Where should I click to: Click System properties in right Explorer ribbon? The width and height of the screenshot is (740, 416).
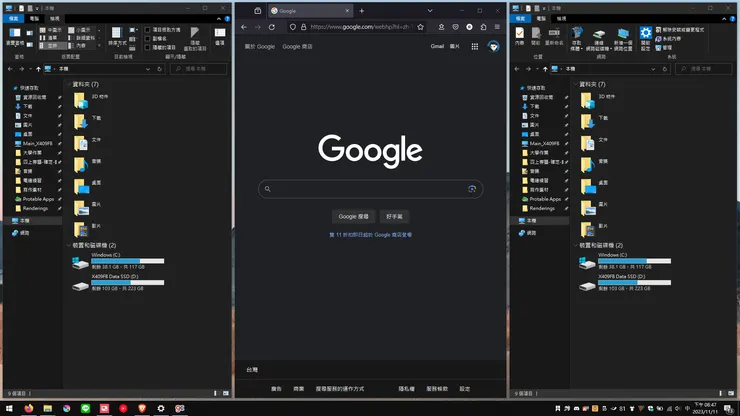point(668,39)
